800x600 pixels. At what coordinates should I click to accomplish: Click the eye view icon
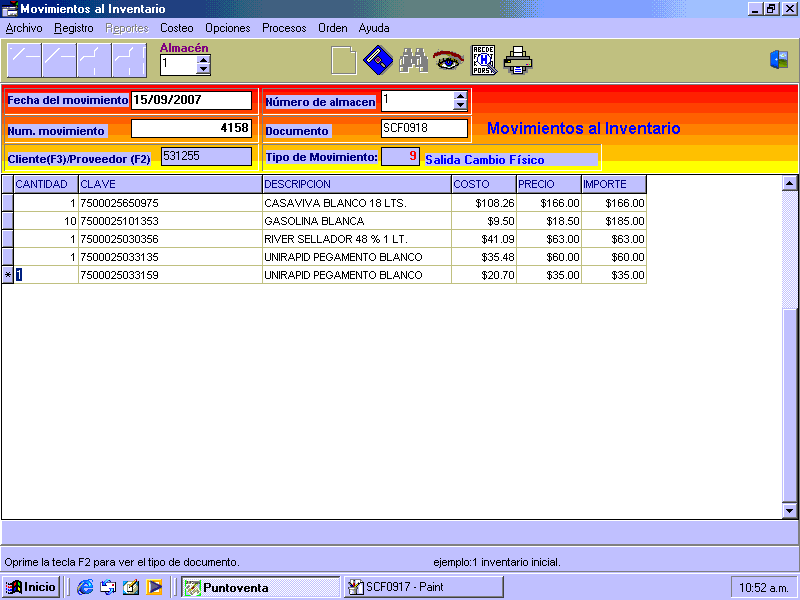click(x=448, y=61)
